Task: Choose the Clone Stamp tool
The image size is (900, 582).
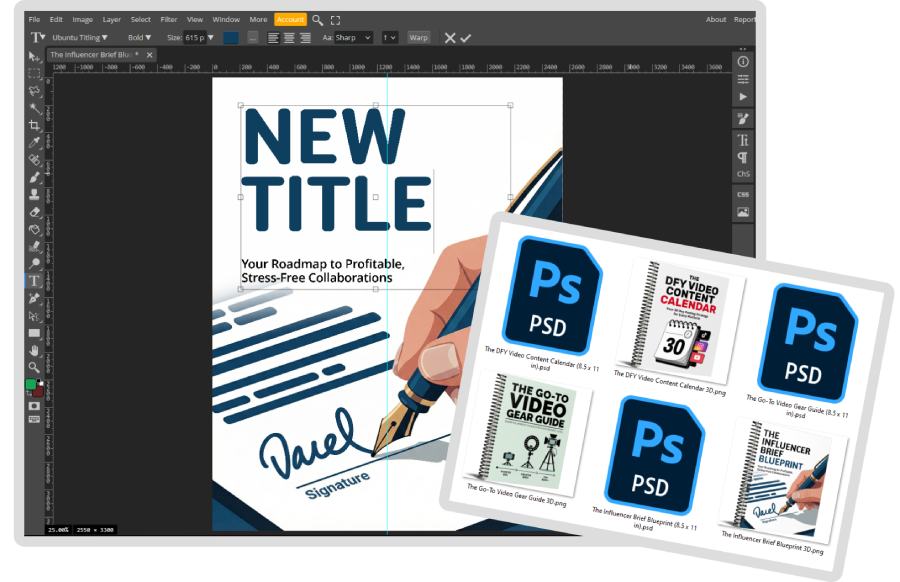Action: 34,195
